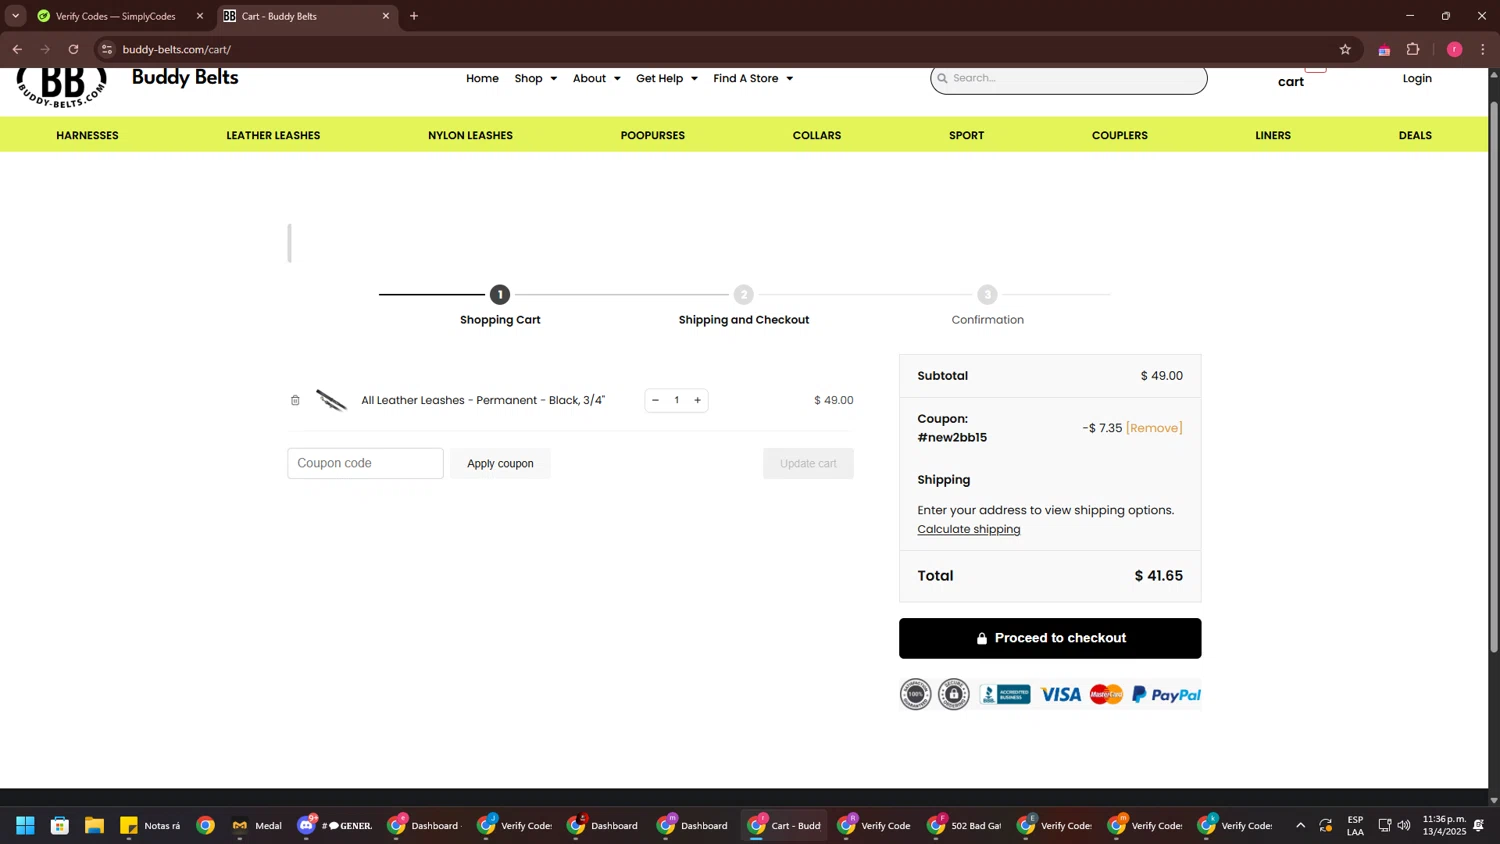Open the volume control in system tray
Viewport: 1500px width, 844px height.
[1404, 825]
